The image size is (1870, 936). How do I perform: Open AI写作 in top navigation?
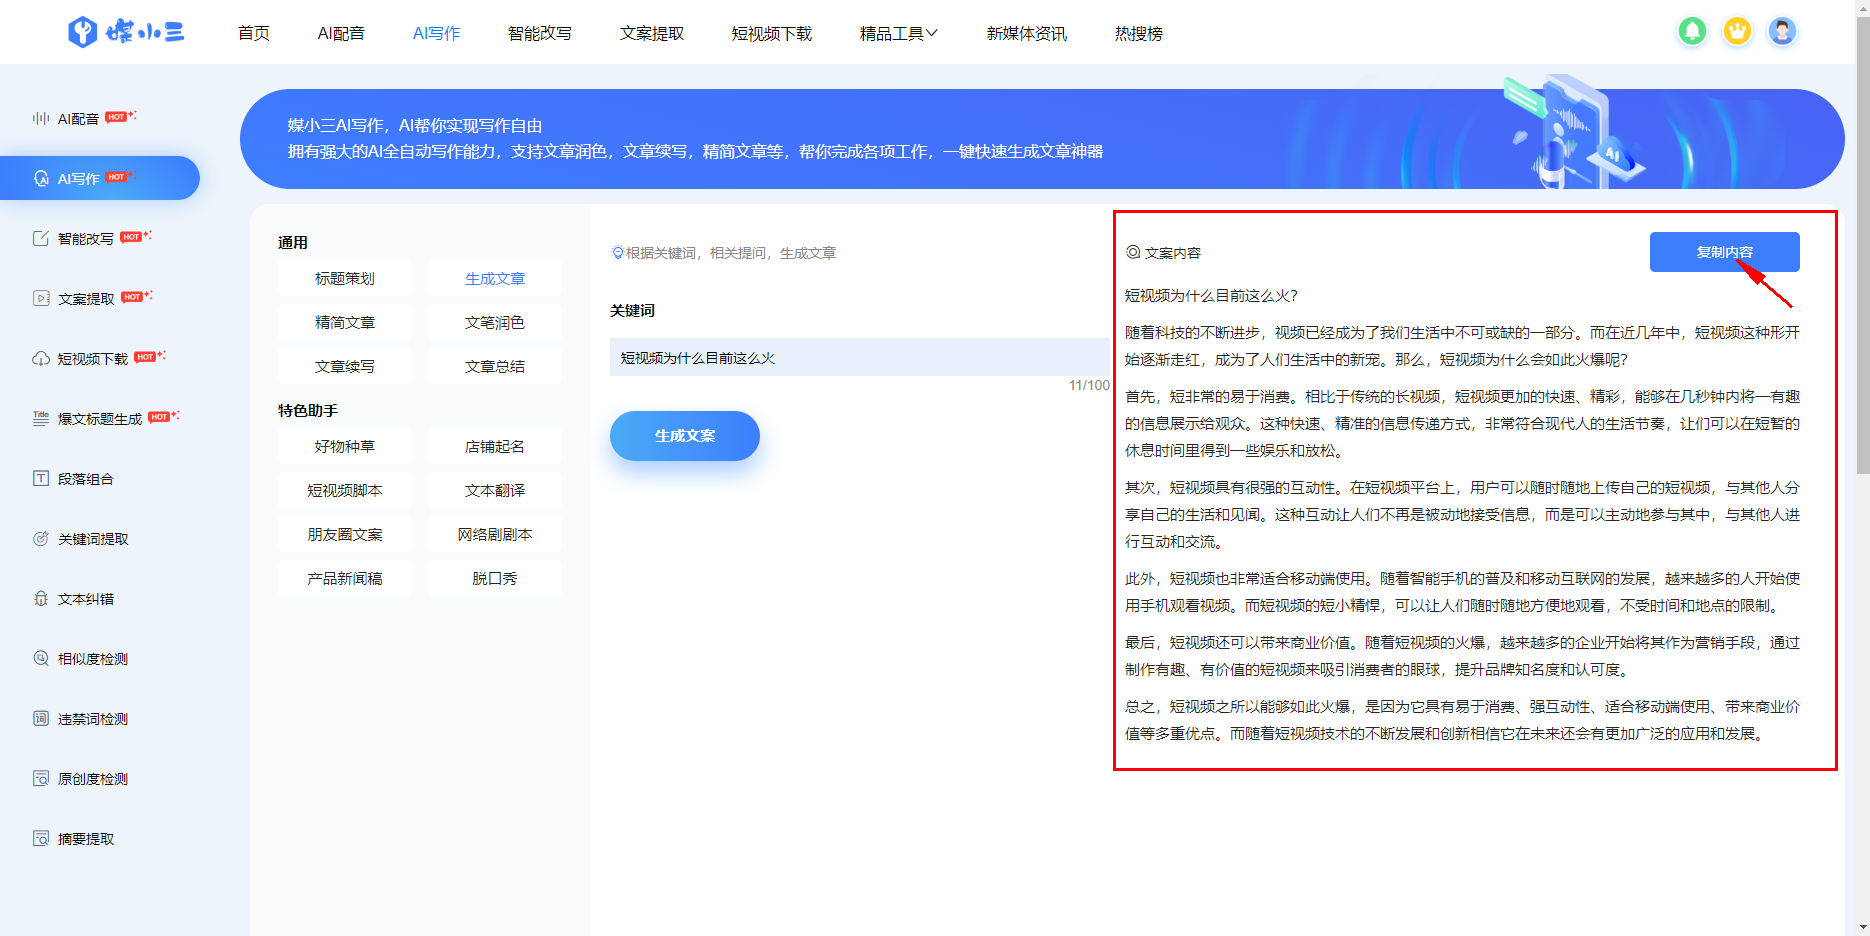click(436, 33)
